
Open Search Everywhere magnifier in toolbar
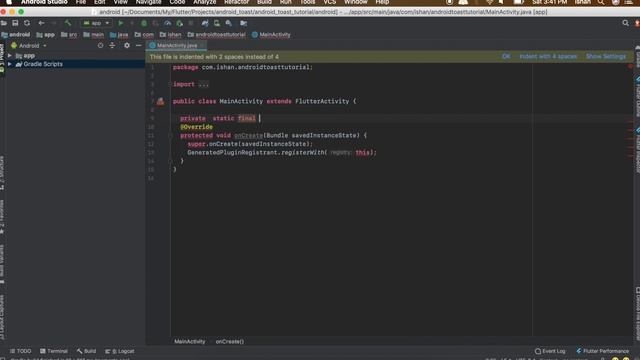point(625,23)
